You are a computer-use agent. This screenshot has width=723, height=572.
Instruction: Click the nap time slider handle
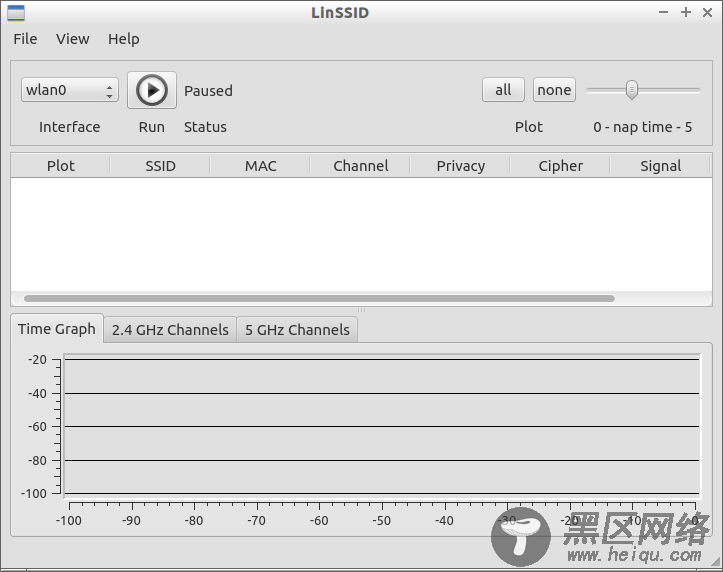click(632, 90)
